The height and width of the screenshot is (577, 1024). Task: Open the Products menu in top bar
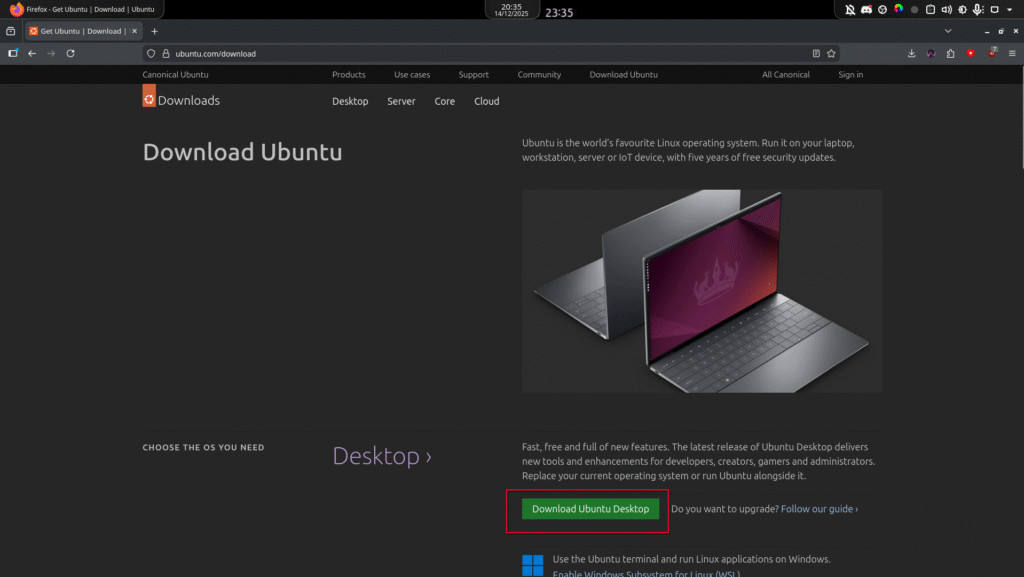349,75
